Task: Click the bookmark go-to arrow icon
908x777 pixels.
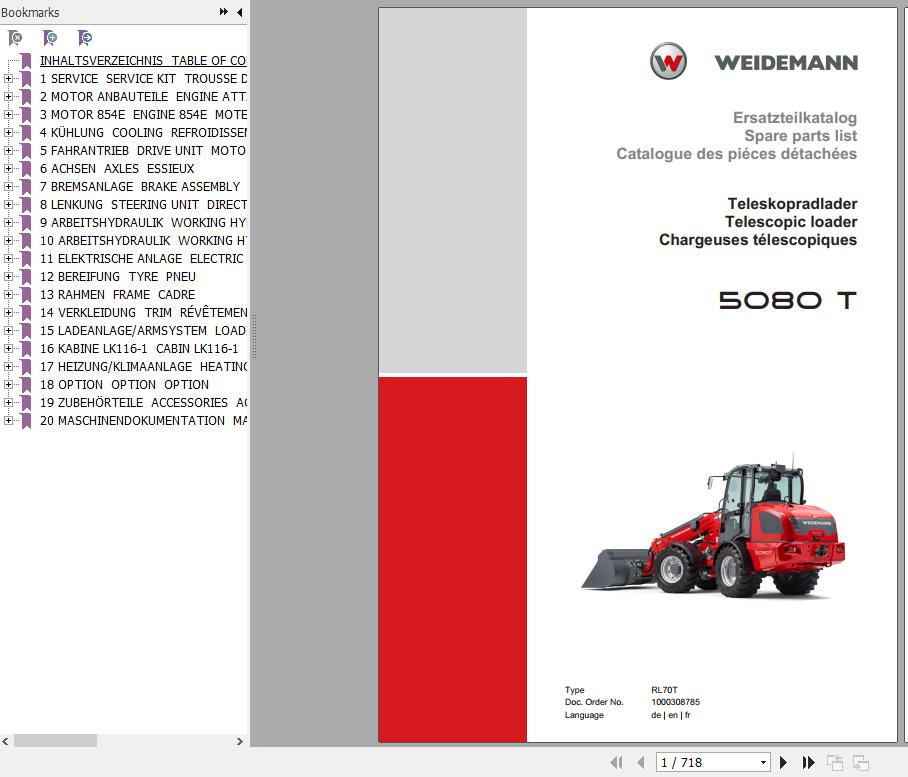Action: [85, 38]
